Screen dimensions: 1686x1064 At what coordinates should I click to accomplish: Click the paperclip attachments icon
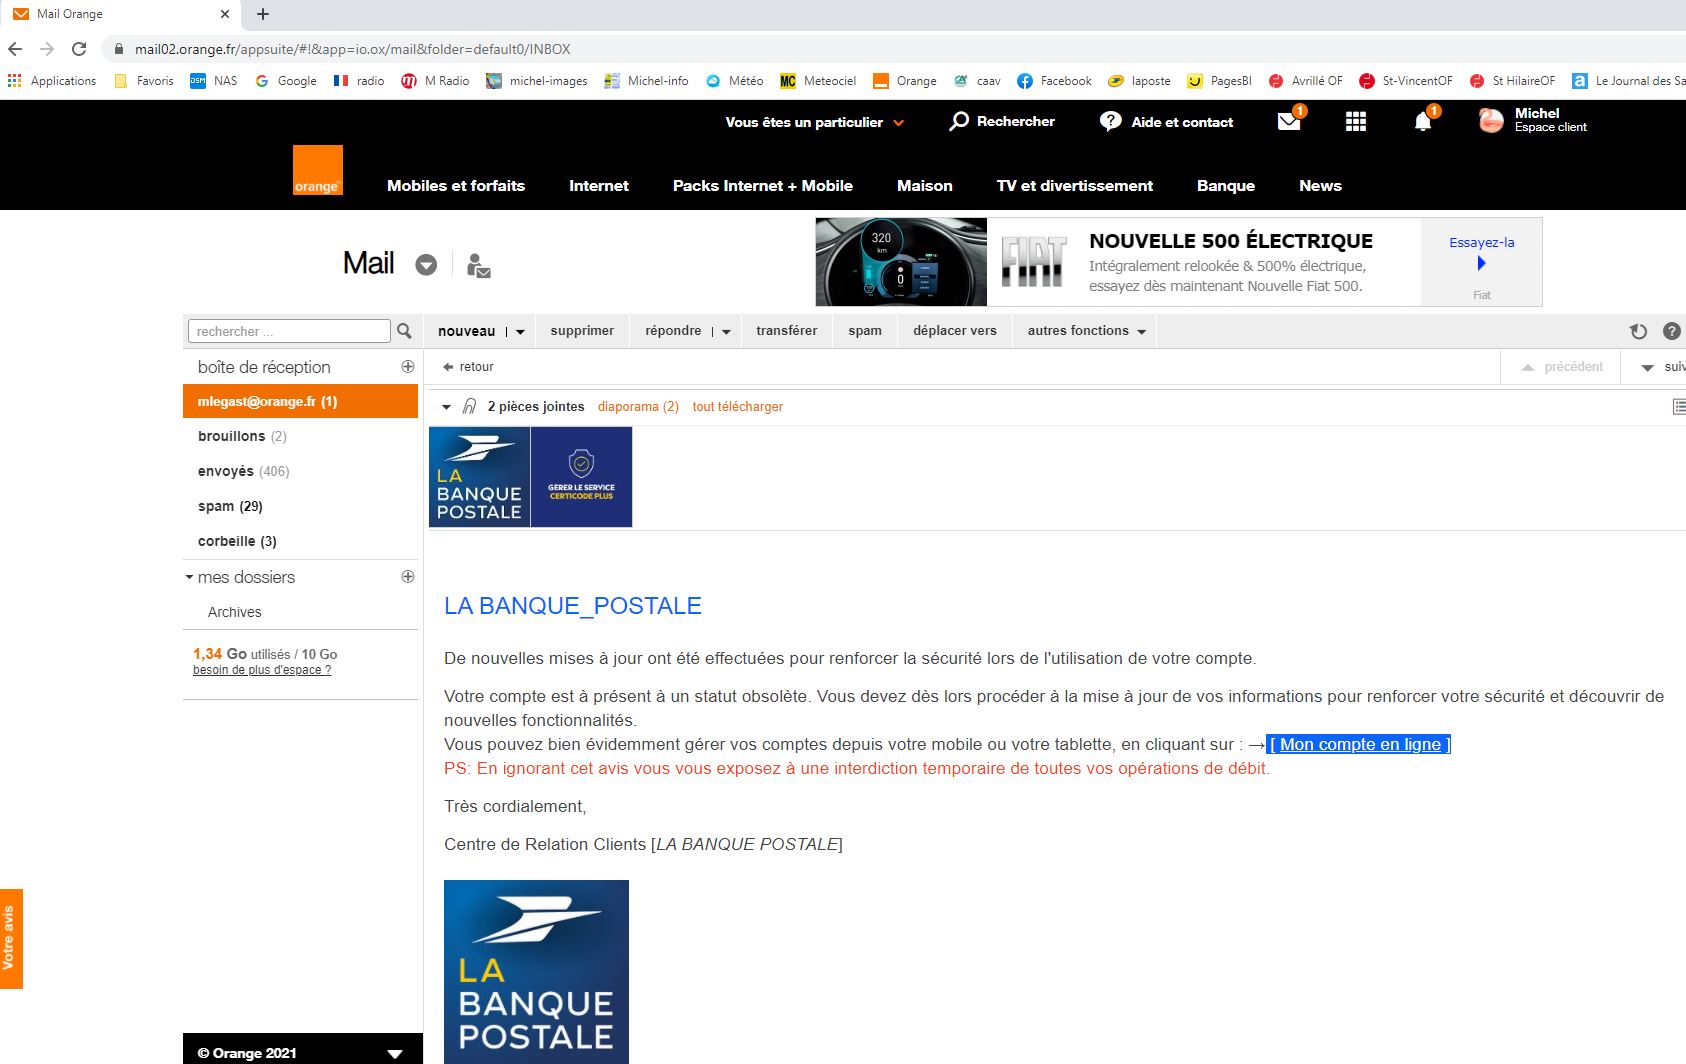pyautogui.click(x=469, y=406)
